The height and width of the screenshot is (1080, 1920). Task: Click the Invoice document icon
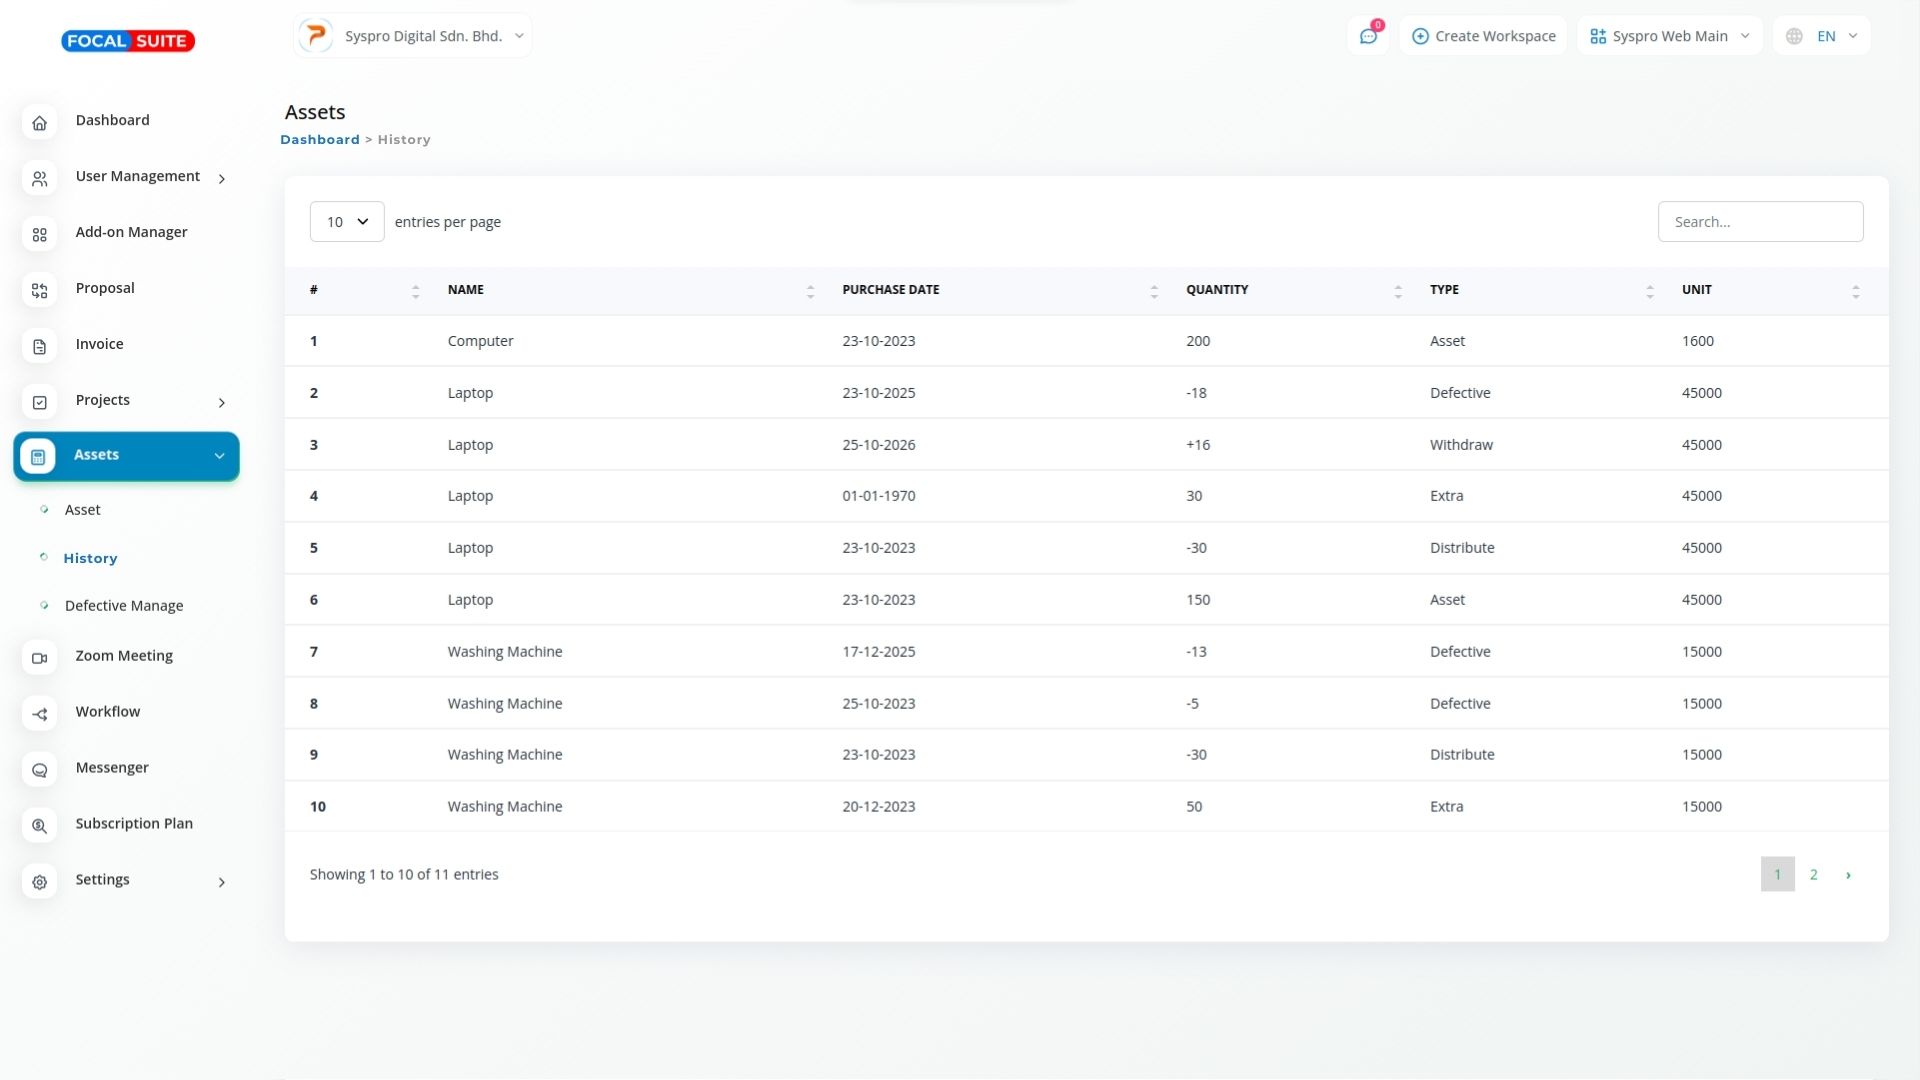(39, 347)
